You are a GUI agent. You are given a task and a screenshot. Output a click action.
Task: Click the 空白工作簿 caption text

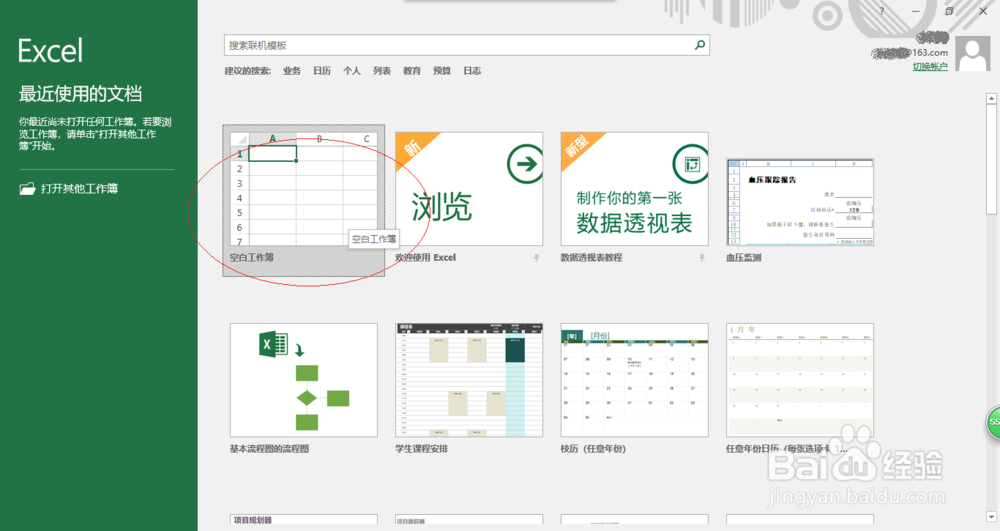(x=252, y=258)
